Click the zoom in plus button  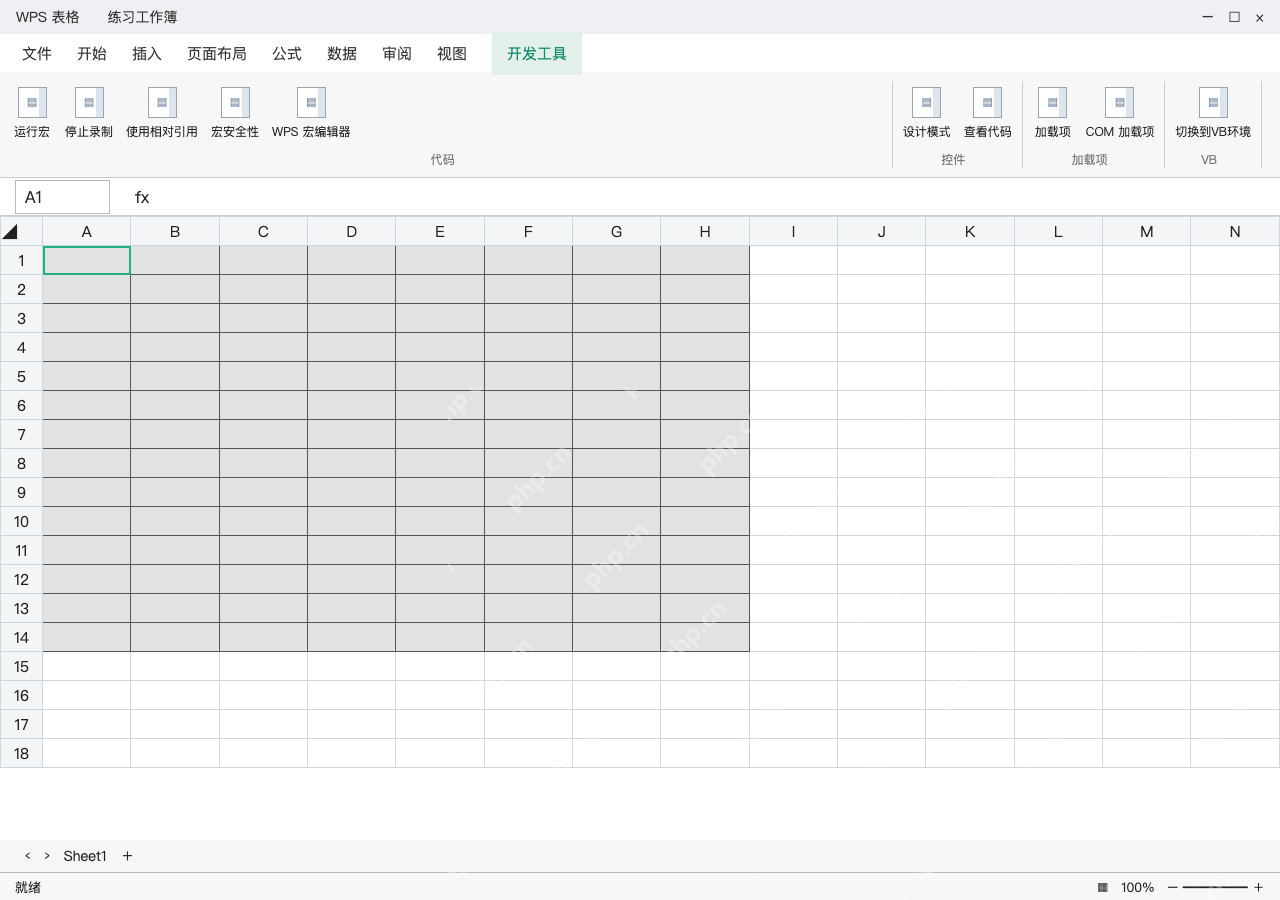(1258, 887)
